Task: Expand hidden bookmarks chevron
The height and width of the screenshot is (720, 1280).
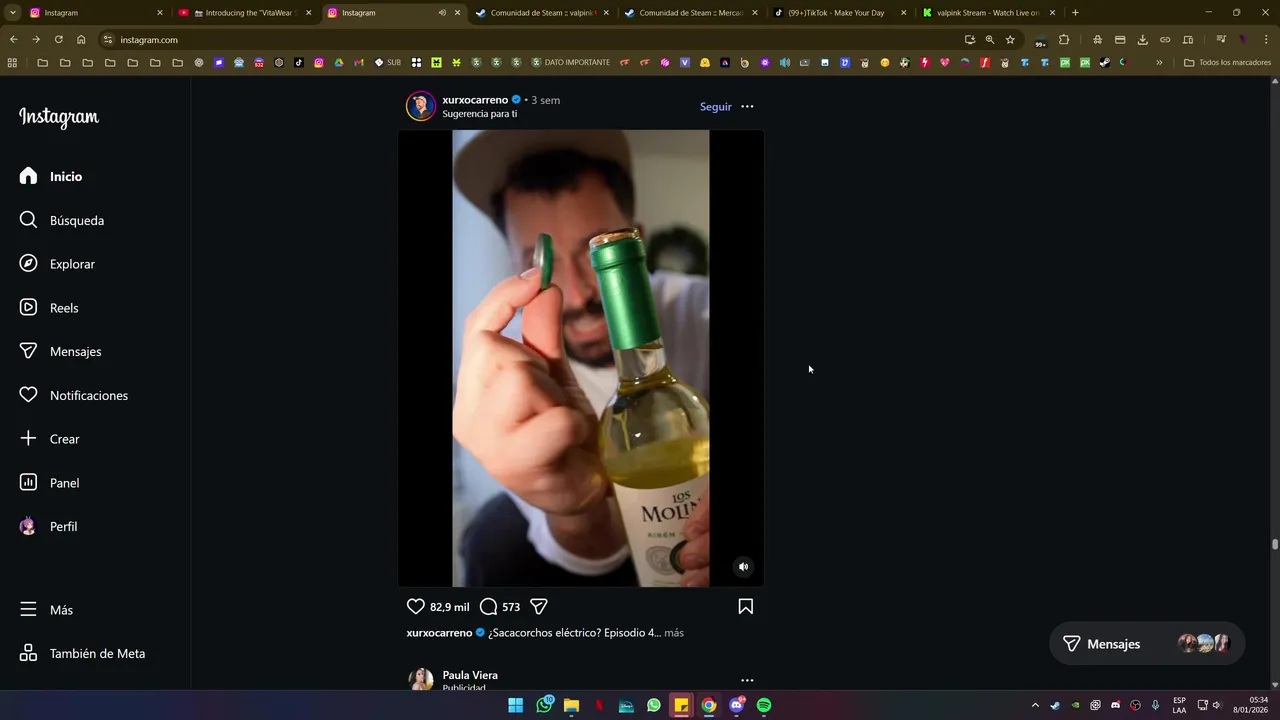Action: [x=1159, y=62]
